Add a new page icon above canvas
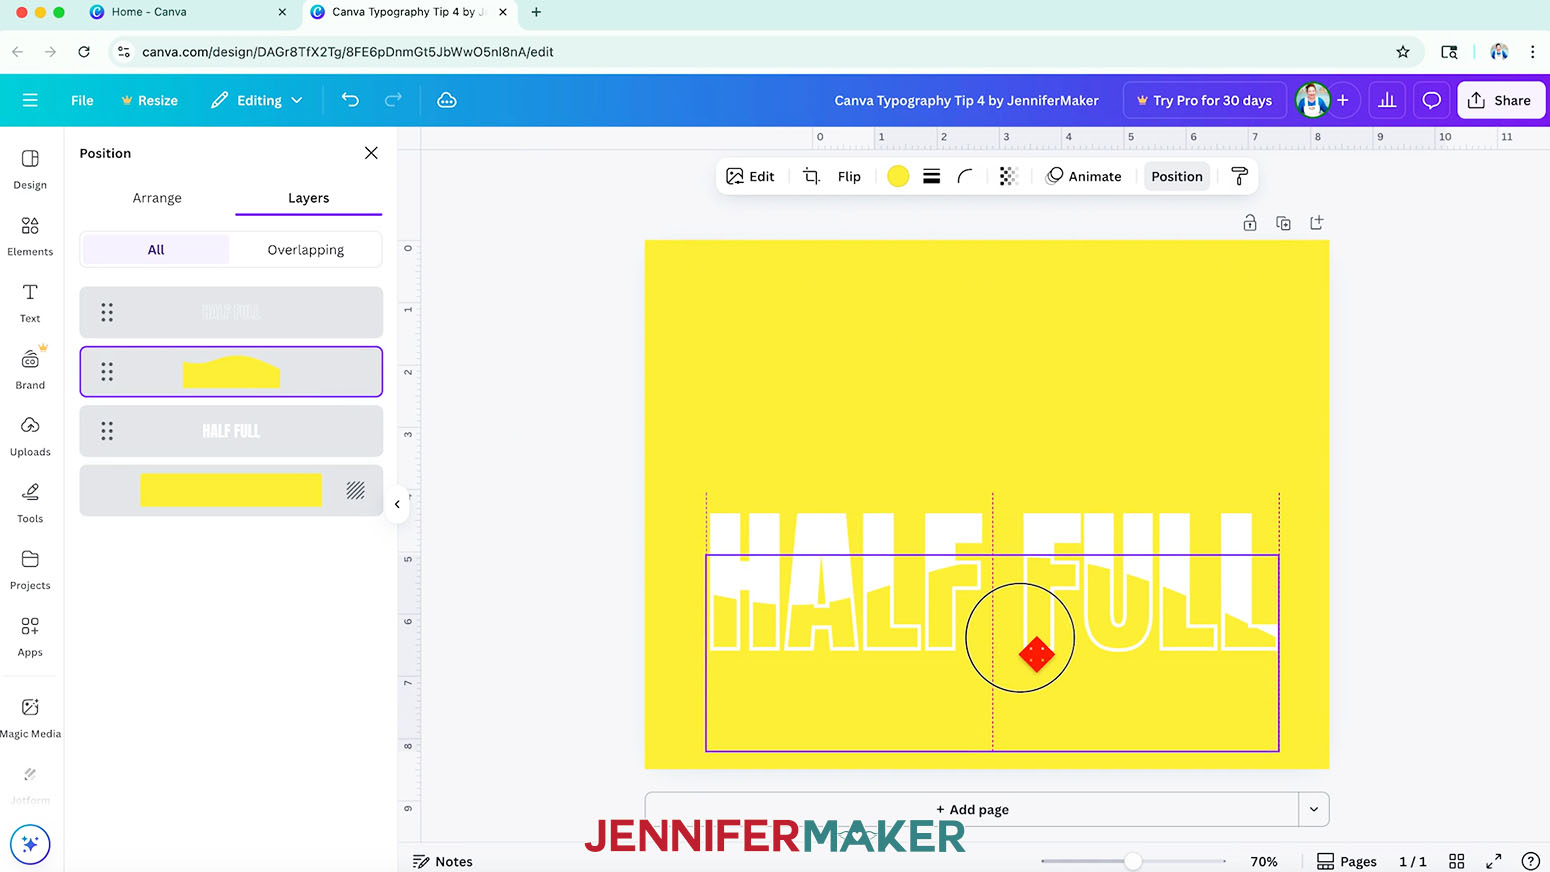The width and height of the screenshot is (1550, 872). (x=1316, y=223)
